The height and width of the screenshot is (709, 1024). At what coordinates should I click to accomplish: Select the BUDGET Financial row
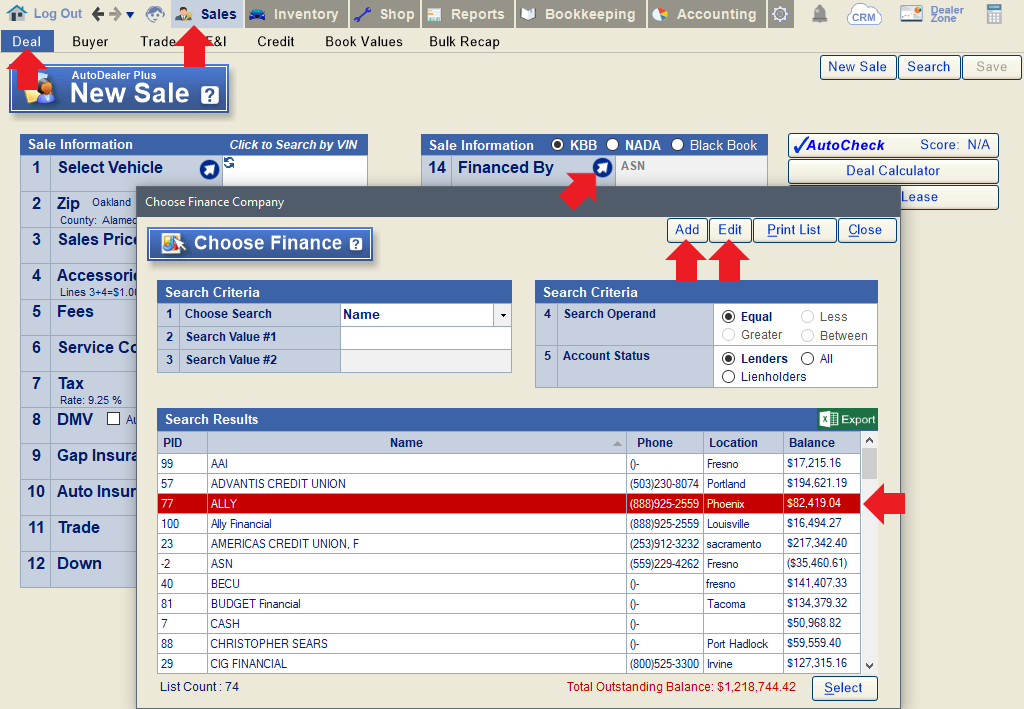pos(509,604)
